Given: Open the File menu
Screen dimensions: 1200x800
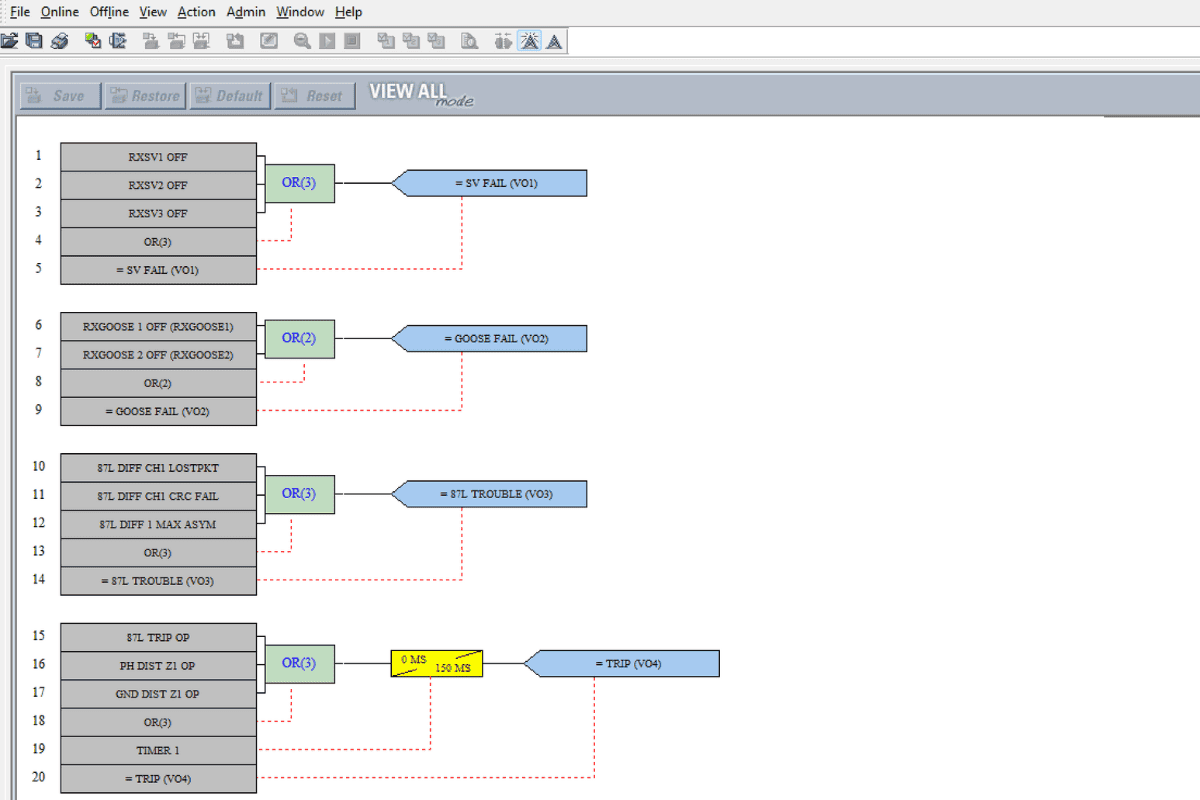Looking at the screenshot, I should click(20, 12).
